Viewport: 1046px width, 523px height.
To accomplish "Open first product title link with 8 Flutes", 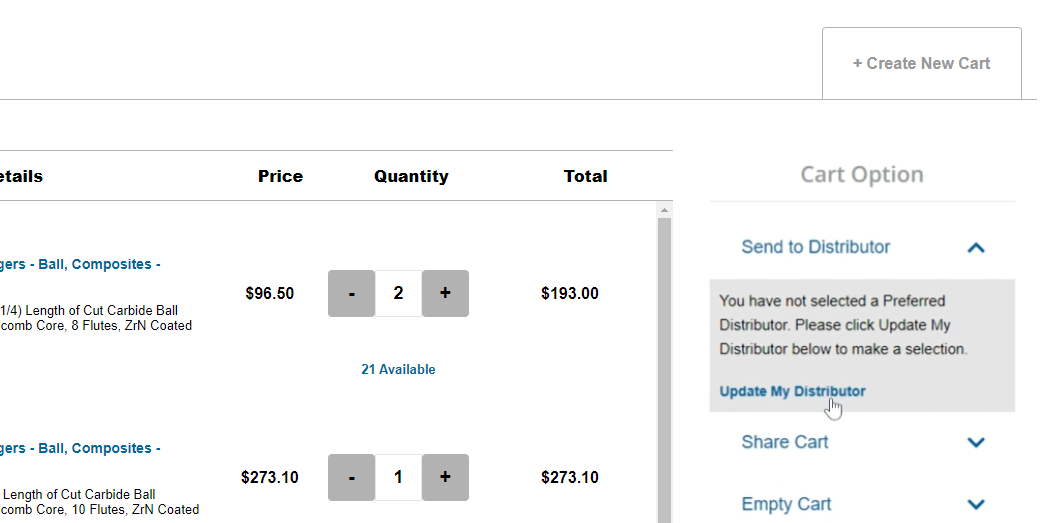I will tap(80, 264).
